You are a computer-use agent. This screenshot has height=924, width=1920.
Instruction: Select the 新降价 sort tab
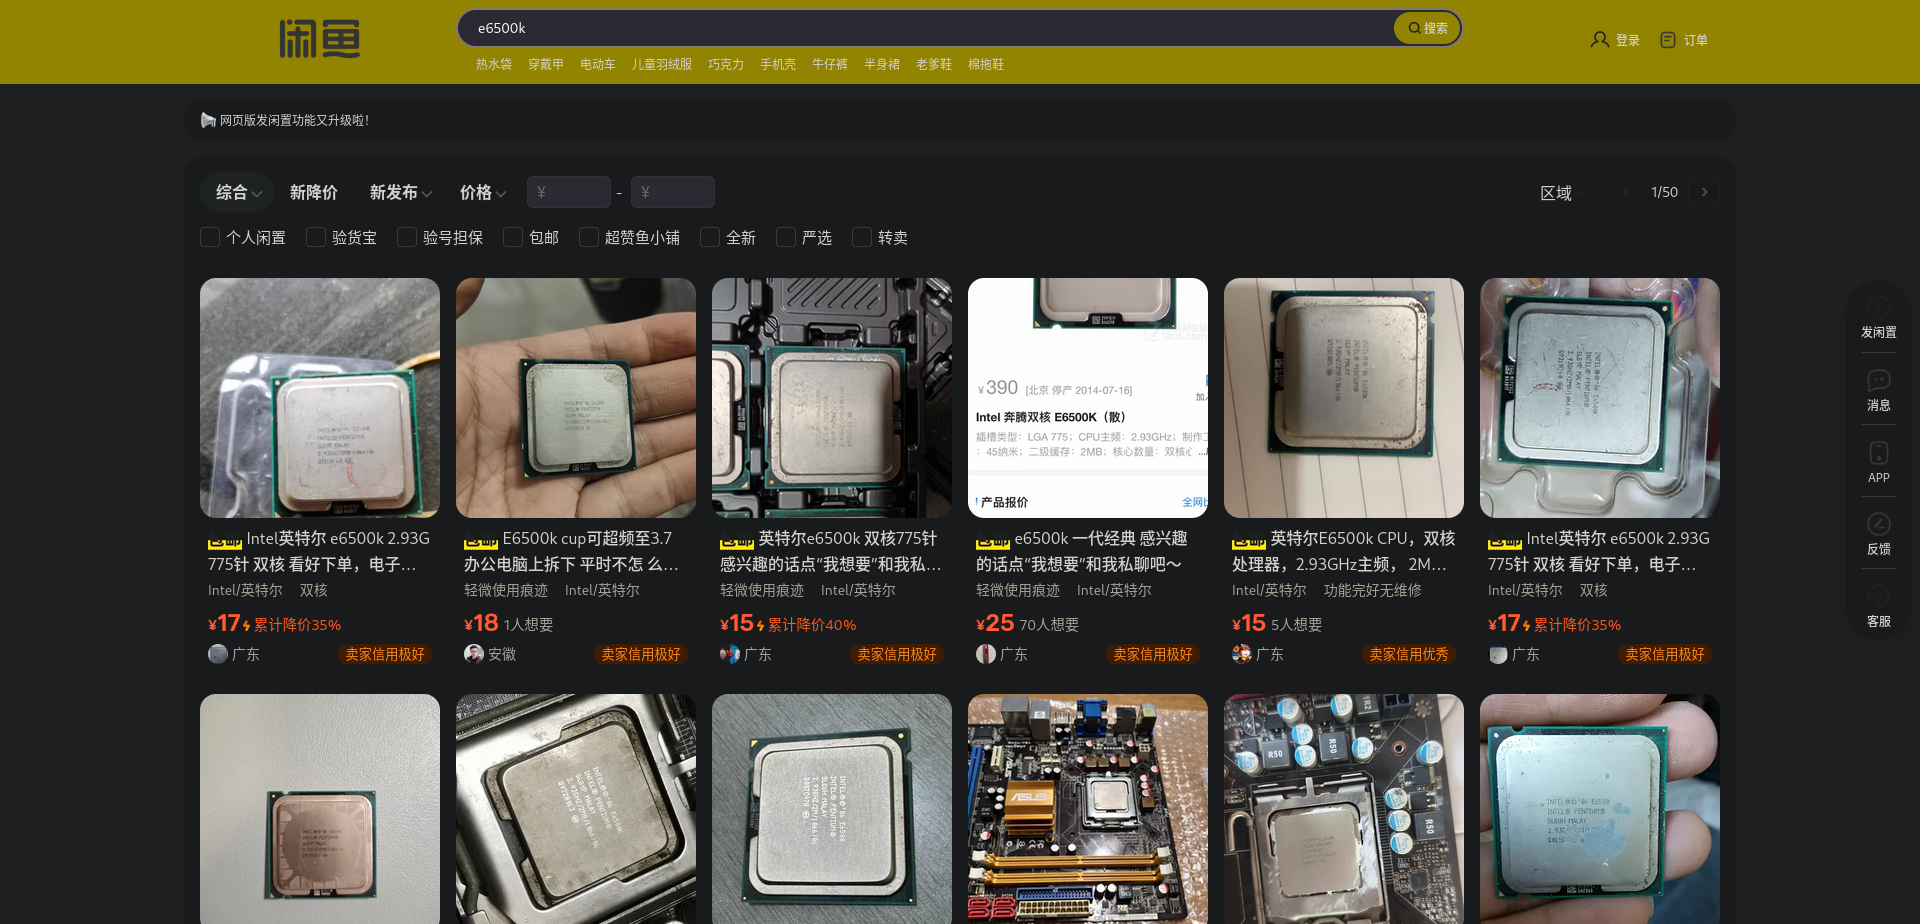(314, 192)
